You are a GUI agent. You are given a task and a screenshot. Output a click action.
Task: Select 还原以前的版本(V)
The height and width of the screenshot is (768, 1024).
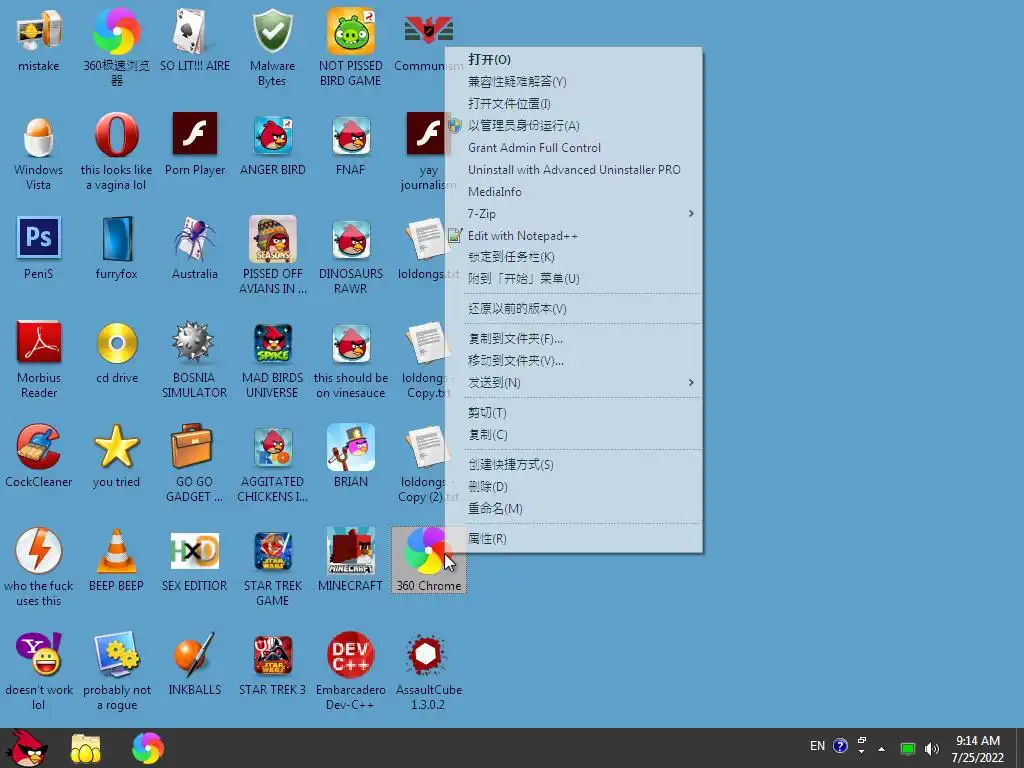[573, 309]
